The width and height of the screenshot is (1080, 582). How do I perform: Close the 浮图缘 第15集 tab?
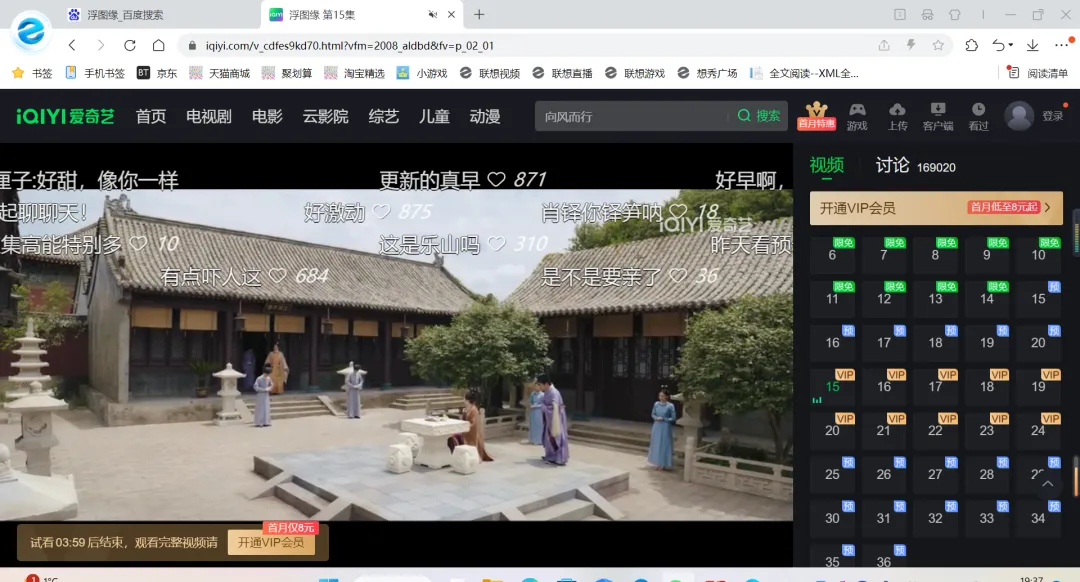point(451,14)
